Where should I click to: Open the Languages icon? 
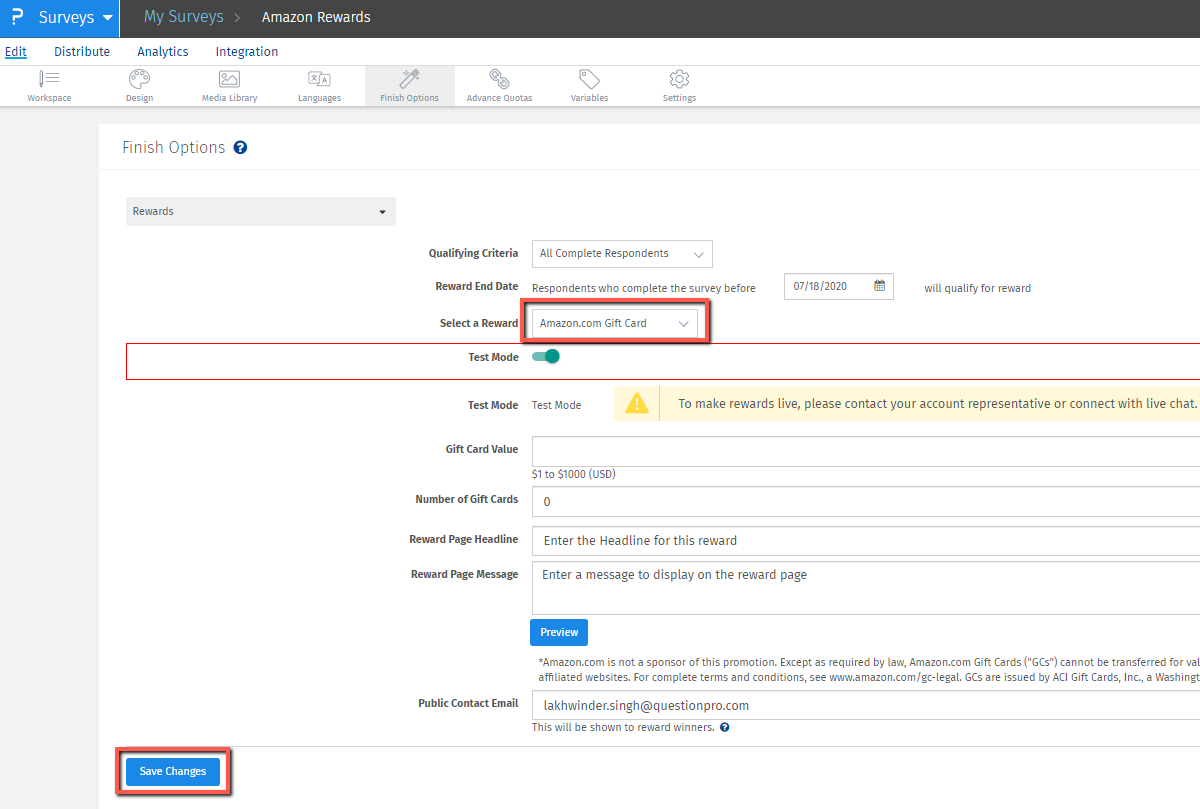tap(319, 79)
